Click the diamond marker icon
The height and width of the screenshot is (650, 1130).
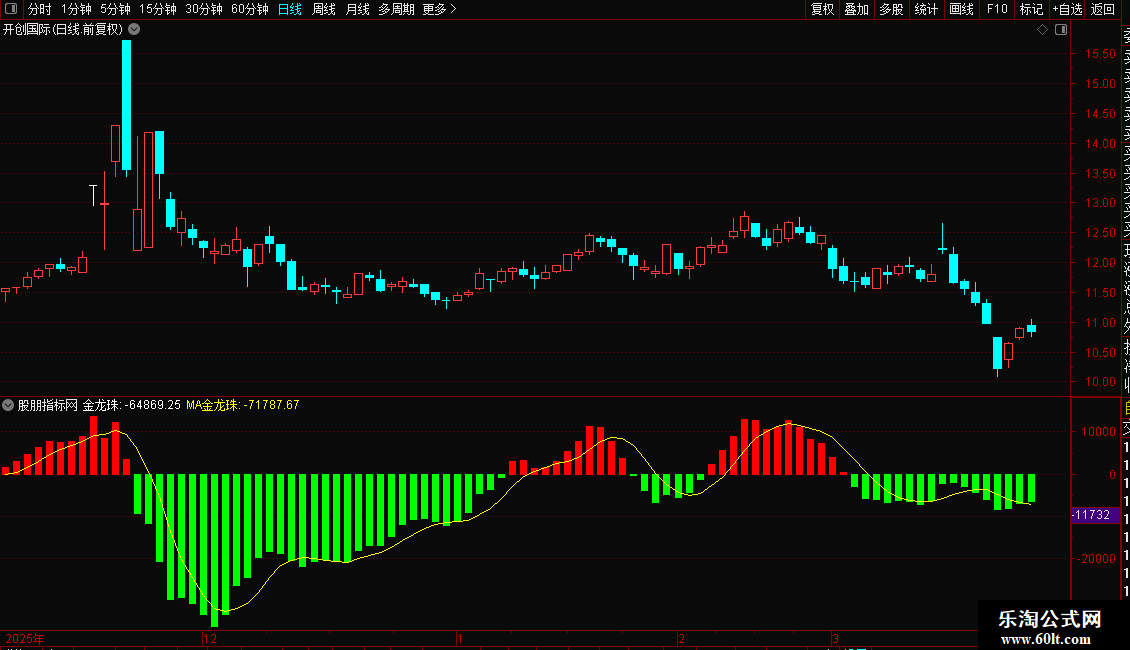coord(1042,30)
